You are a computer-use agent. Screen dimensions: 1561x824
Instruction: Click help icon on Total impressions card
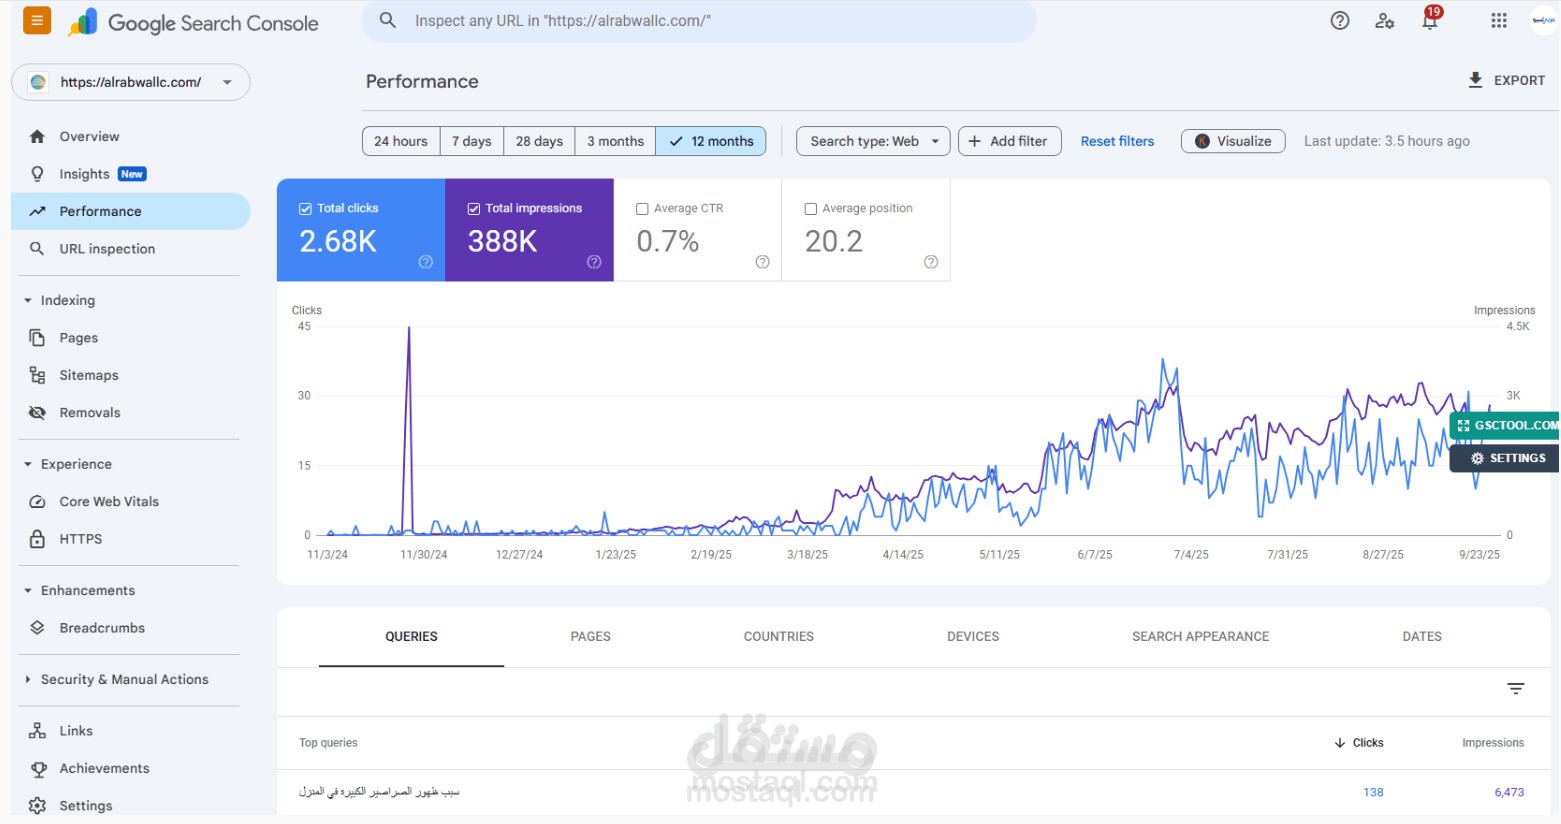click(594, 262)
